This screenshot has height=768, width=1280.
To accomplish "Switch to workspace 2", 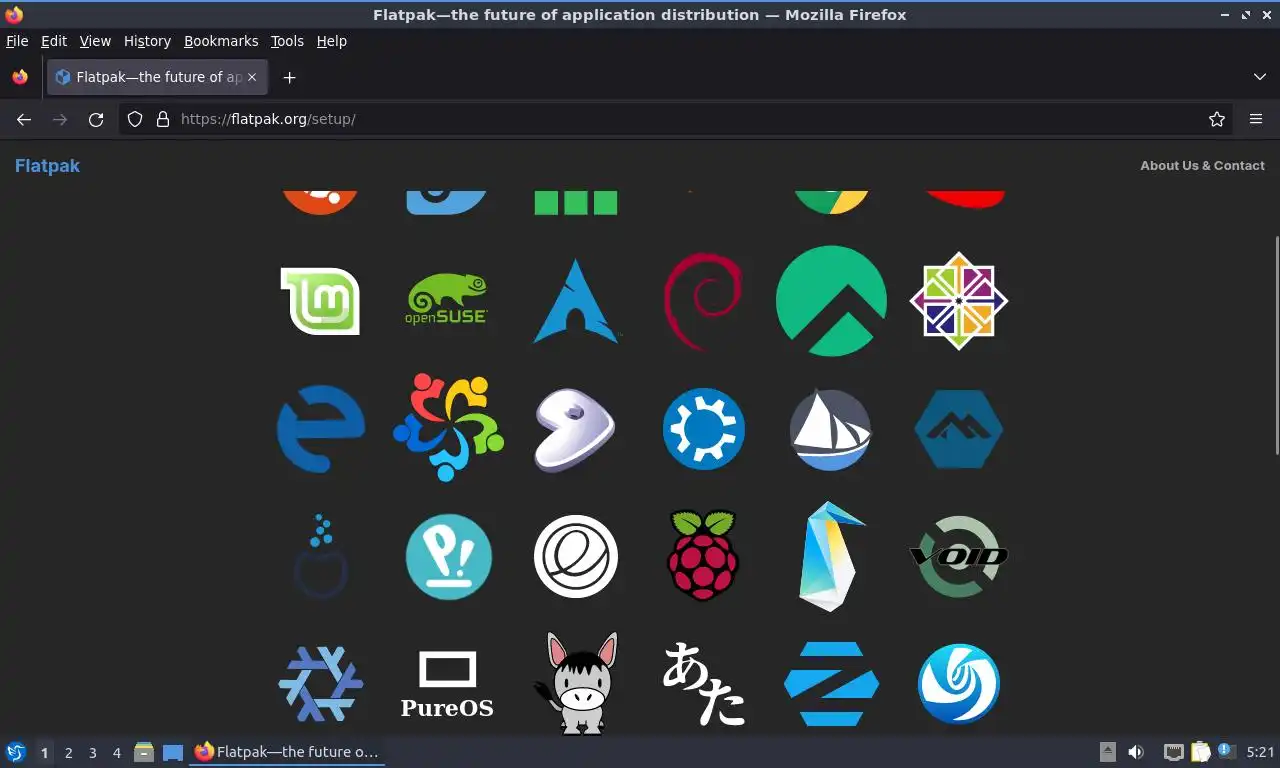I will click(x=69, y=753).
